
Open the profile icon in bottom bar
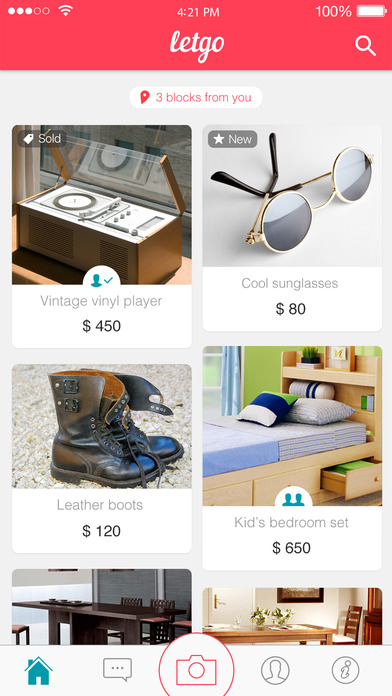point(275,670)
